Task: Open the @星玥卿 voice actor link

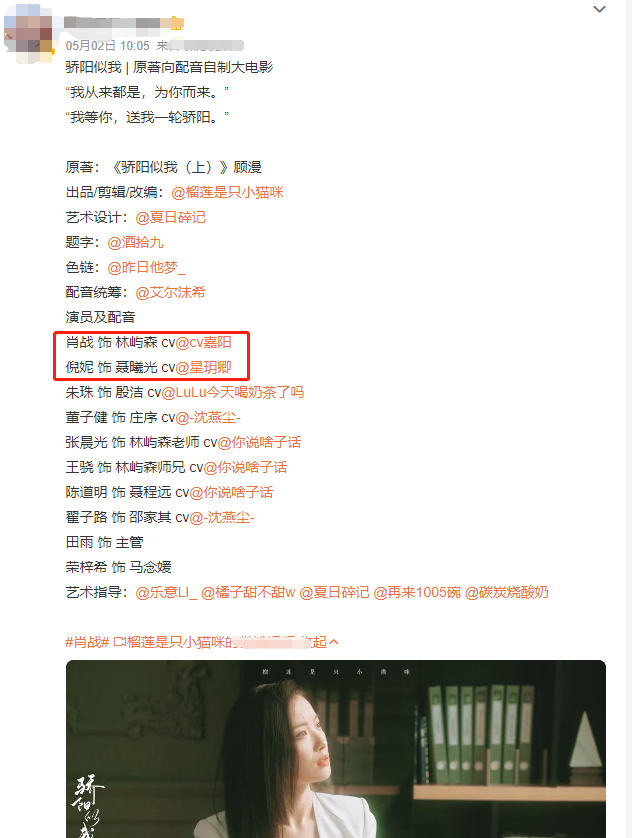Action: click(204, 368)
